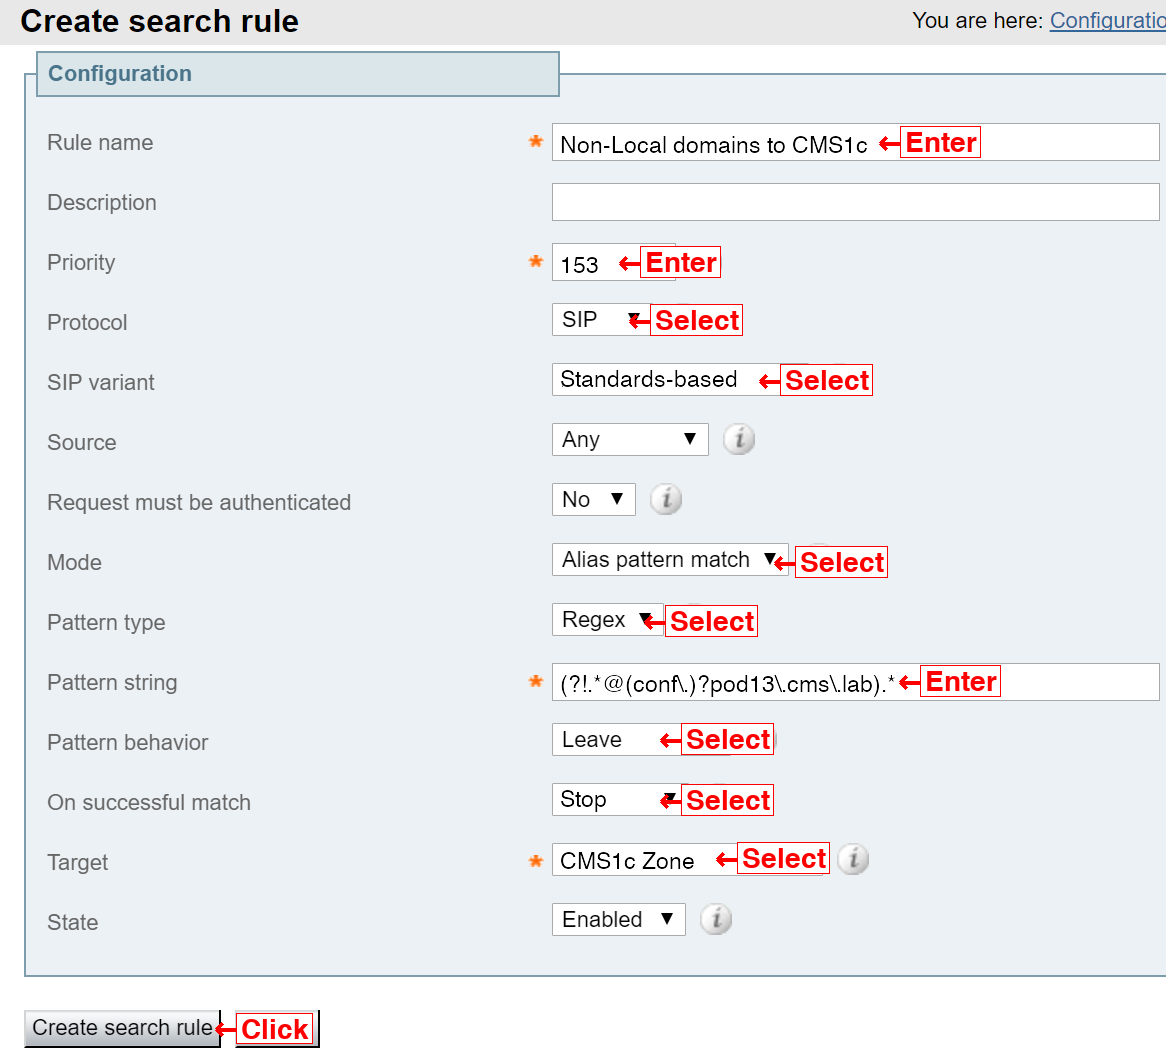
Task: Click the State field info icon
Action: pos(716,920)
